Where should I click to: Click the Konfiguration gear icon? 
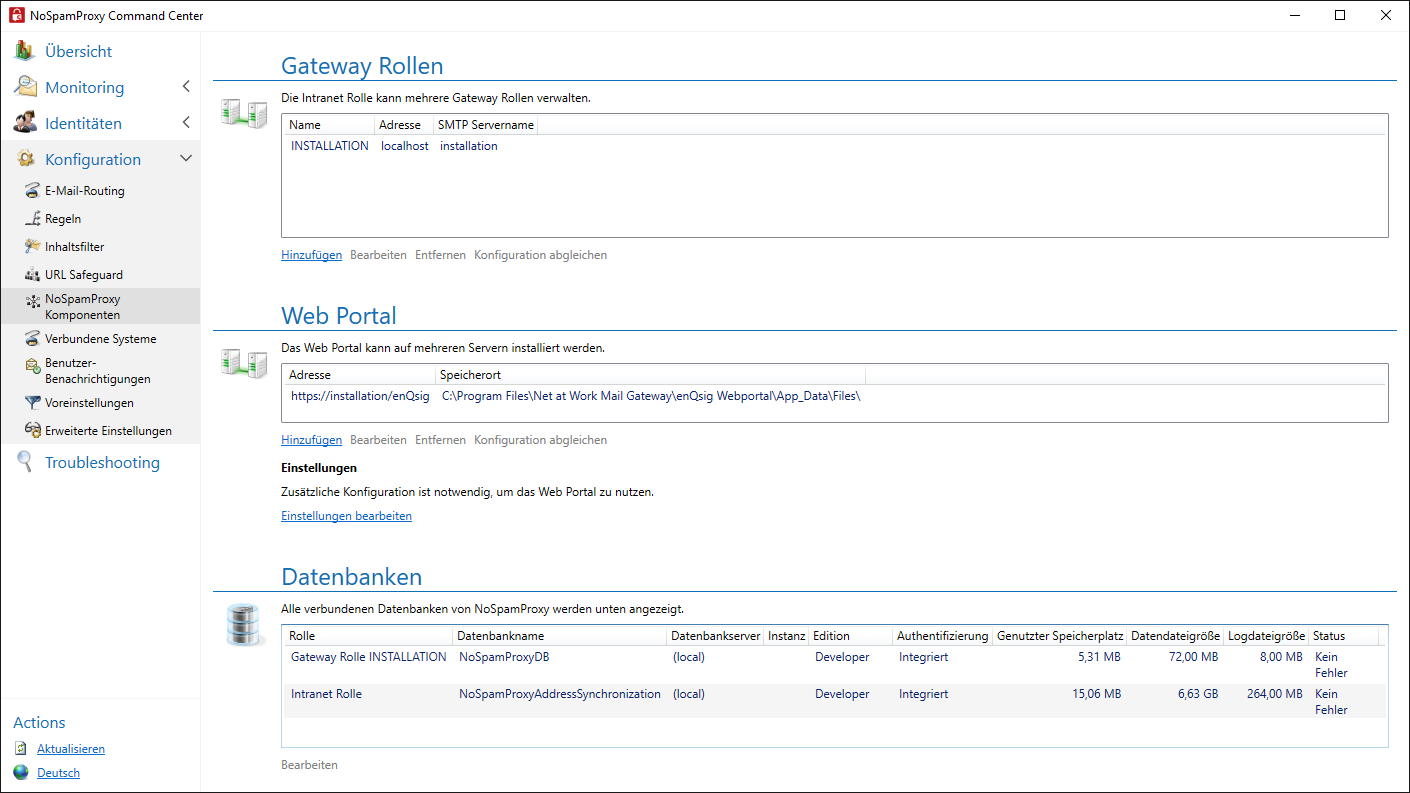click(x=25, y=159)
